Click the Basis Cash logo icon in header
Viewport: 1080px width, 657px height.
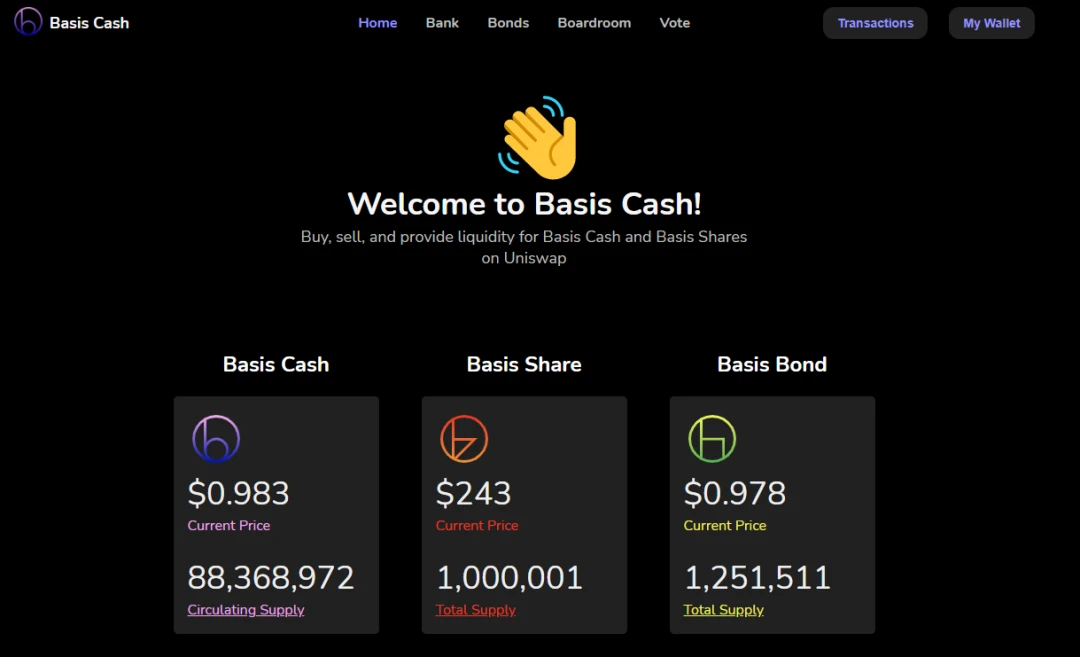28,21
